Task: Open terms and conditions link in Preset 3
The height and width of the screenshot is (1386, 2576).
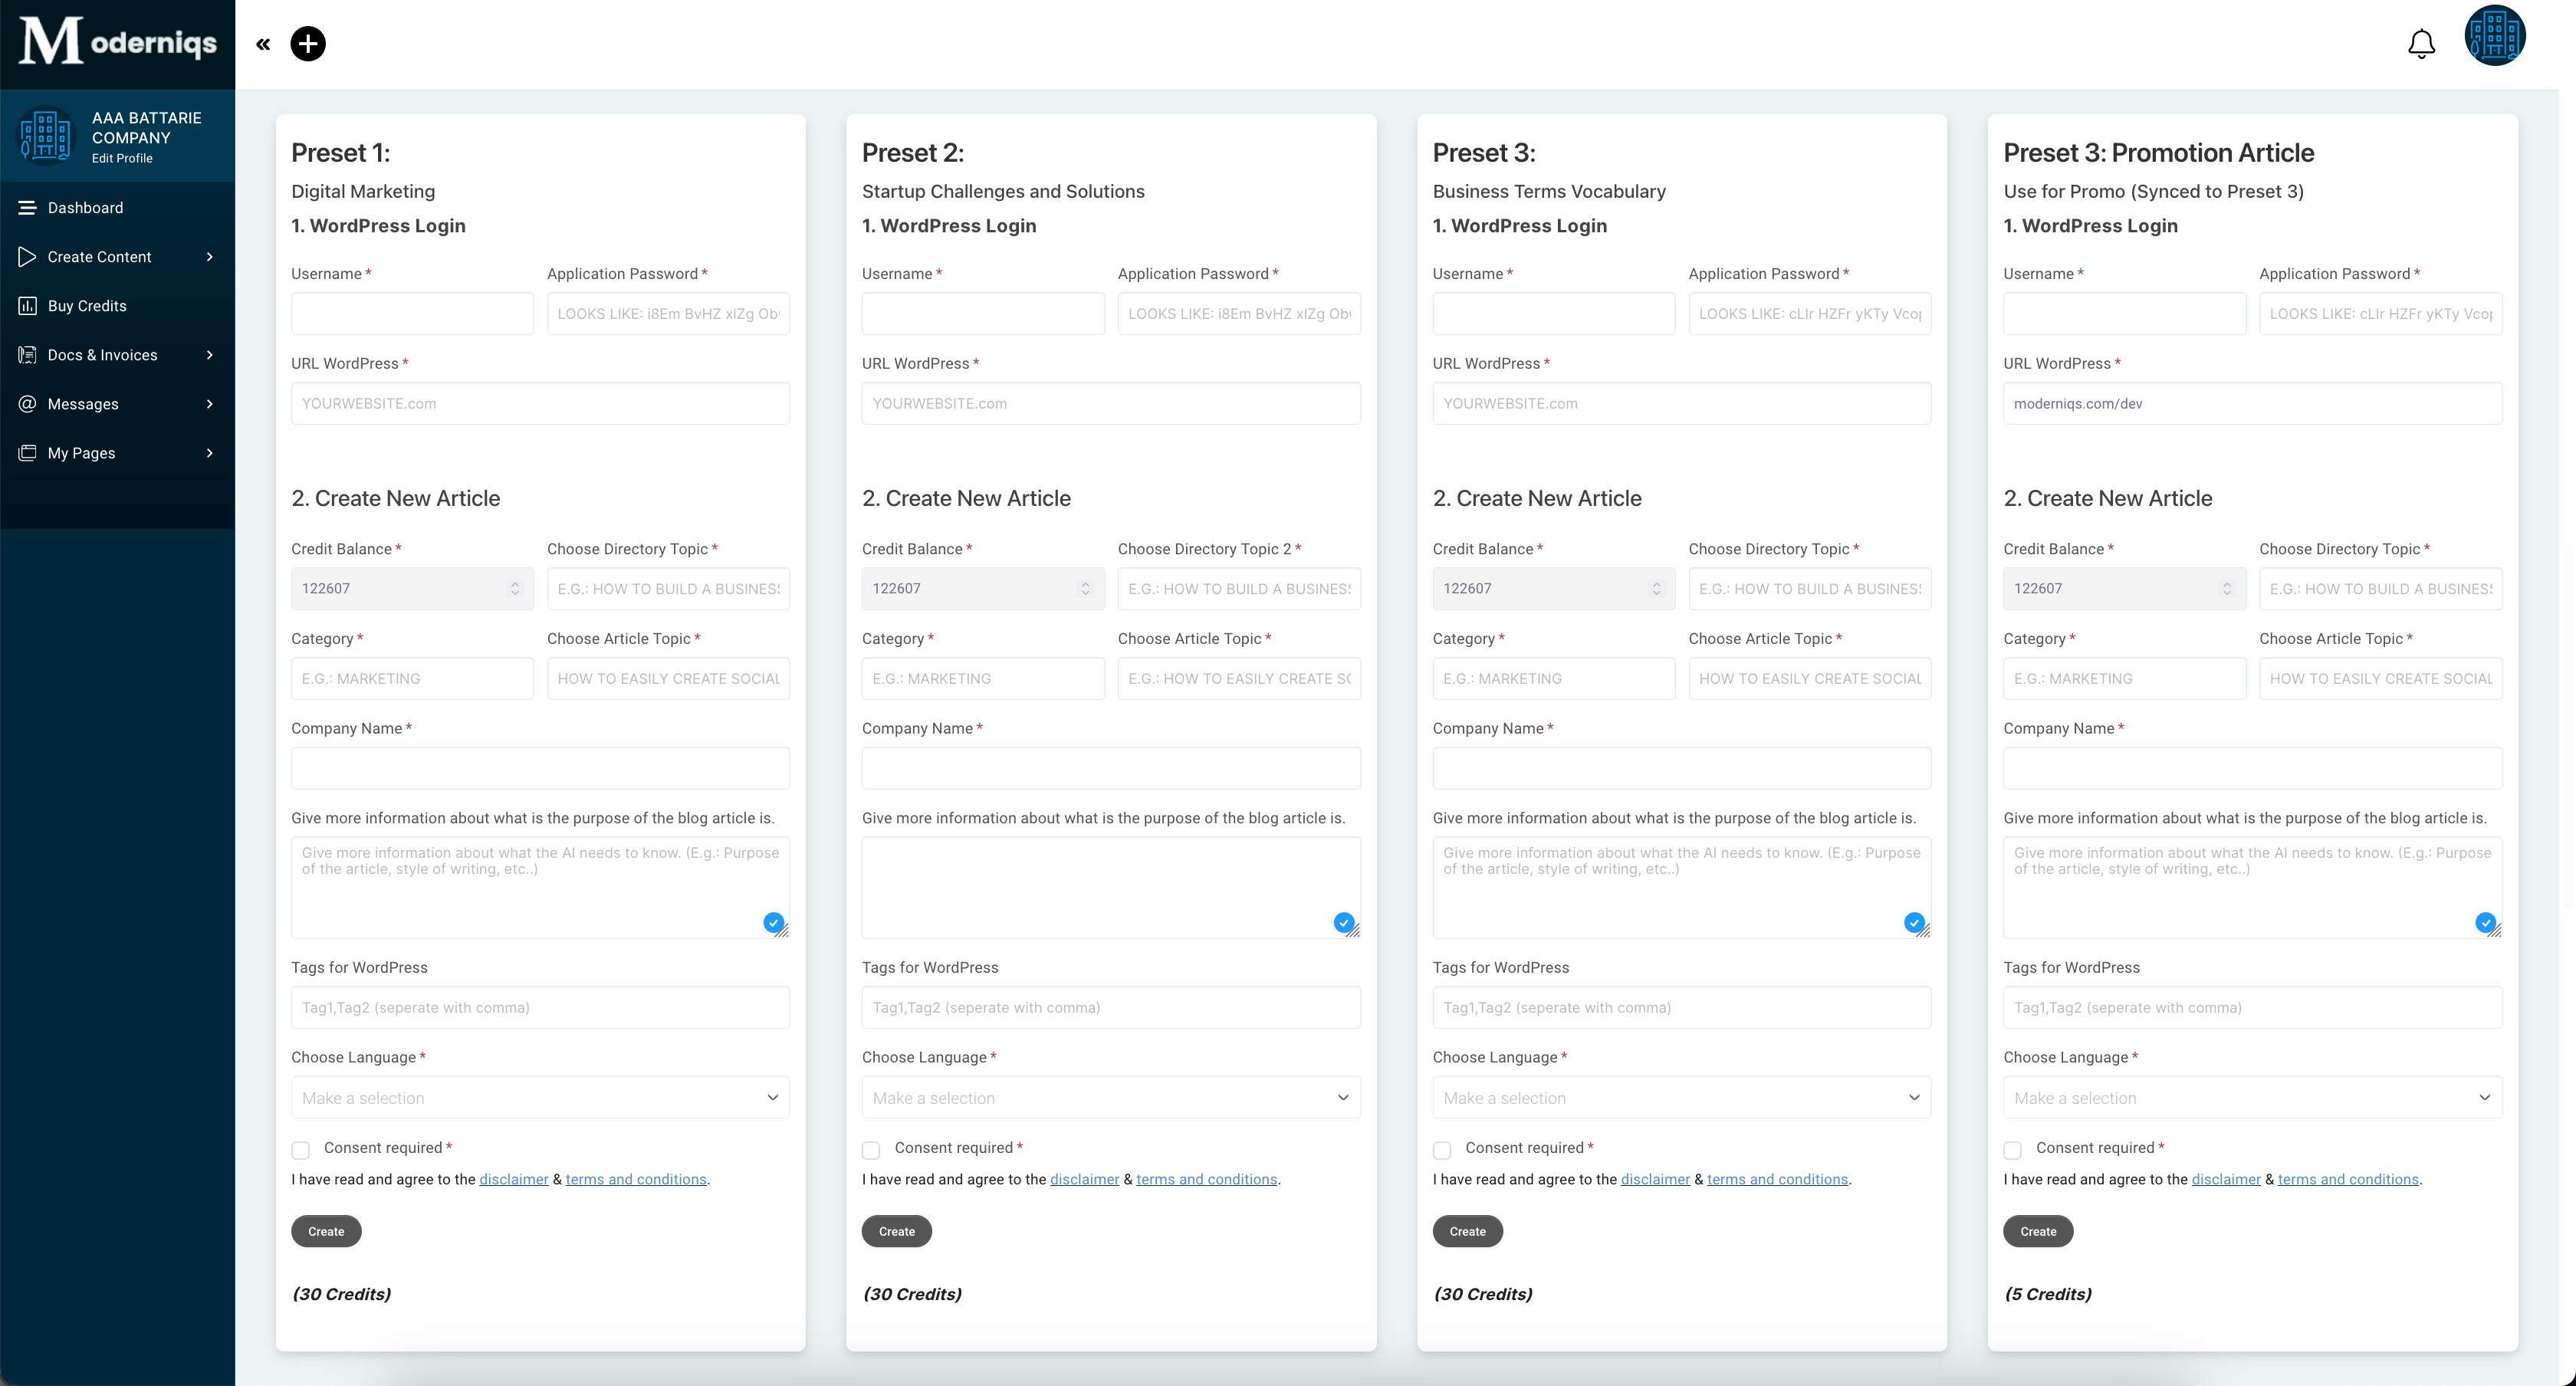Action: [x=1778, y=1179]
